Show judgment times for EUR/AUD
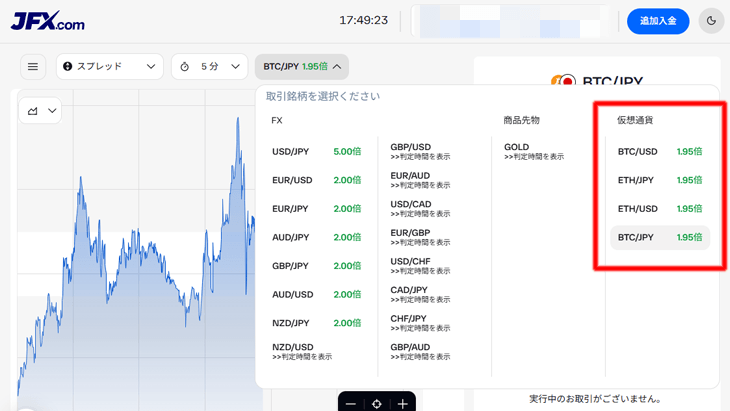The height and width of the screenshot is (411, 730). point(420,186)
